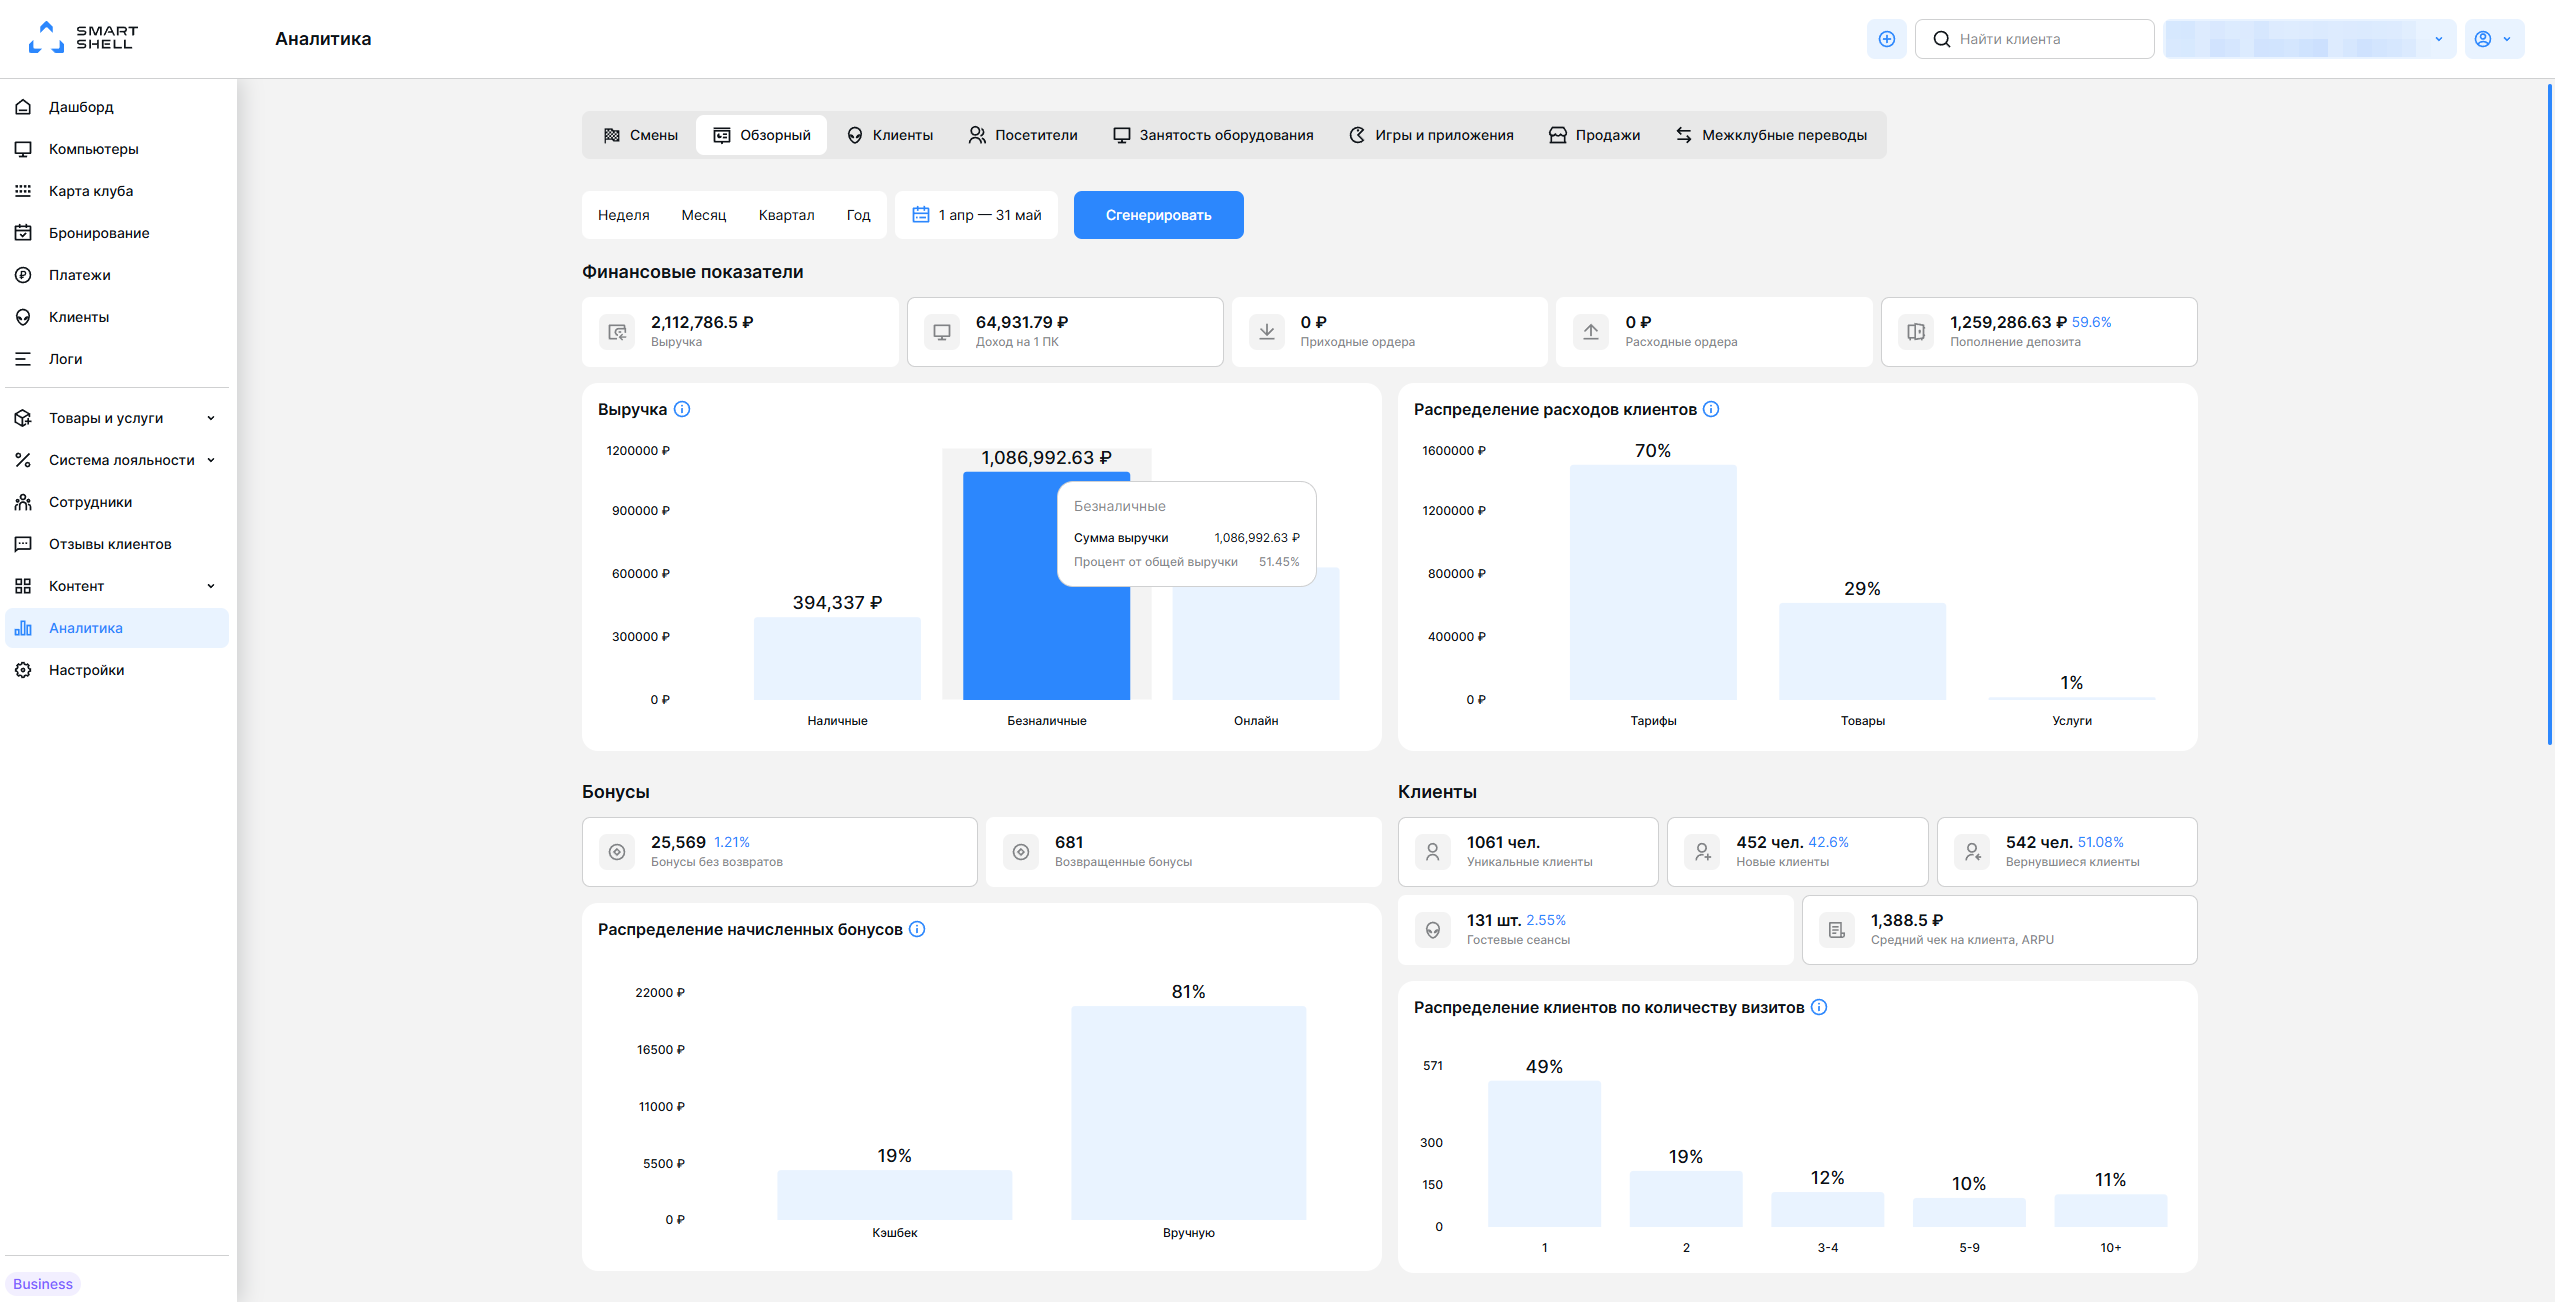
Task: Expand Товары и услуги sidebar section
Action: 117,418
